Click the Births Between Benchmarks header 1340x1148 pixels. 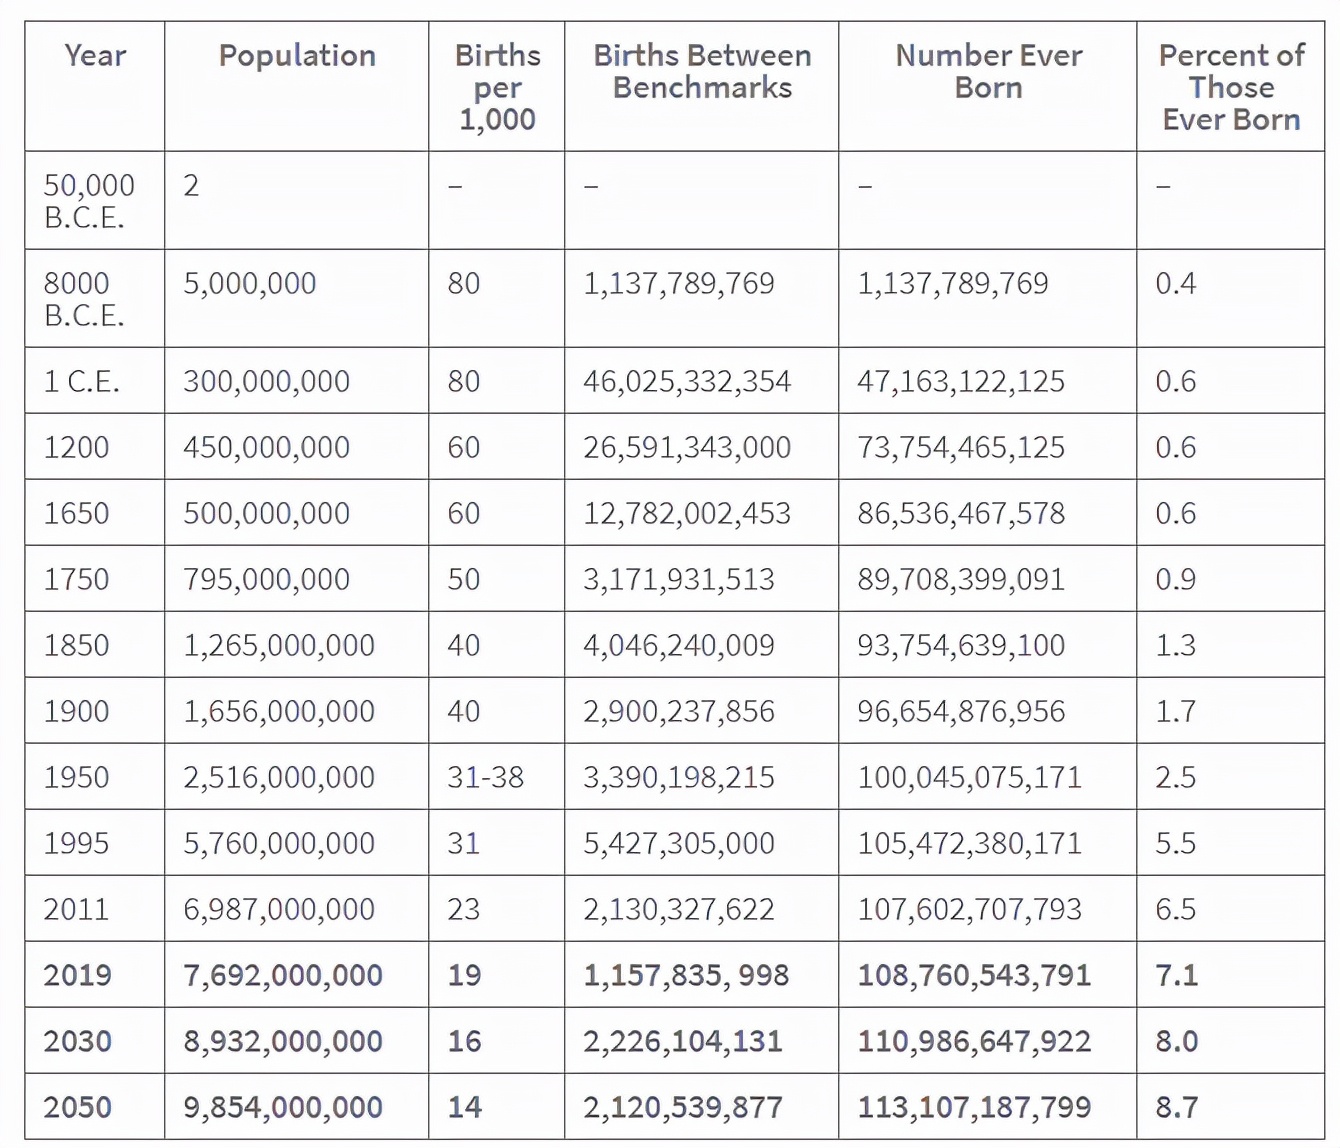[702, 71]
